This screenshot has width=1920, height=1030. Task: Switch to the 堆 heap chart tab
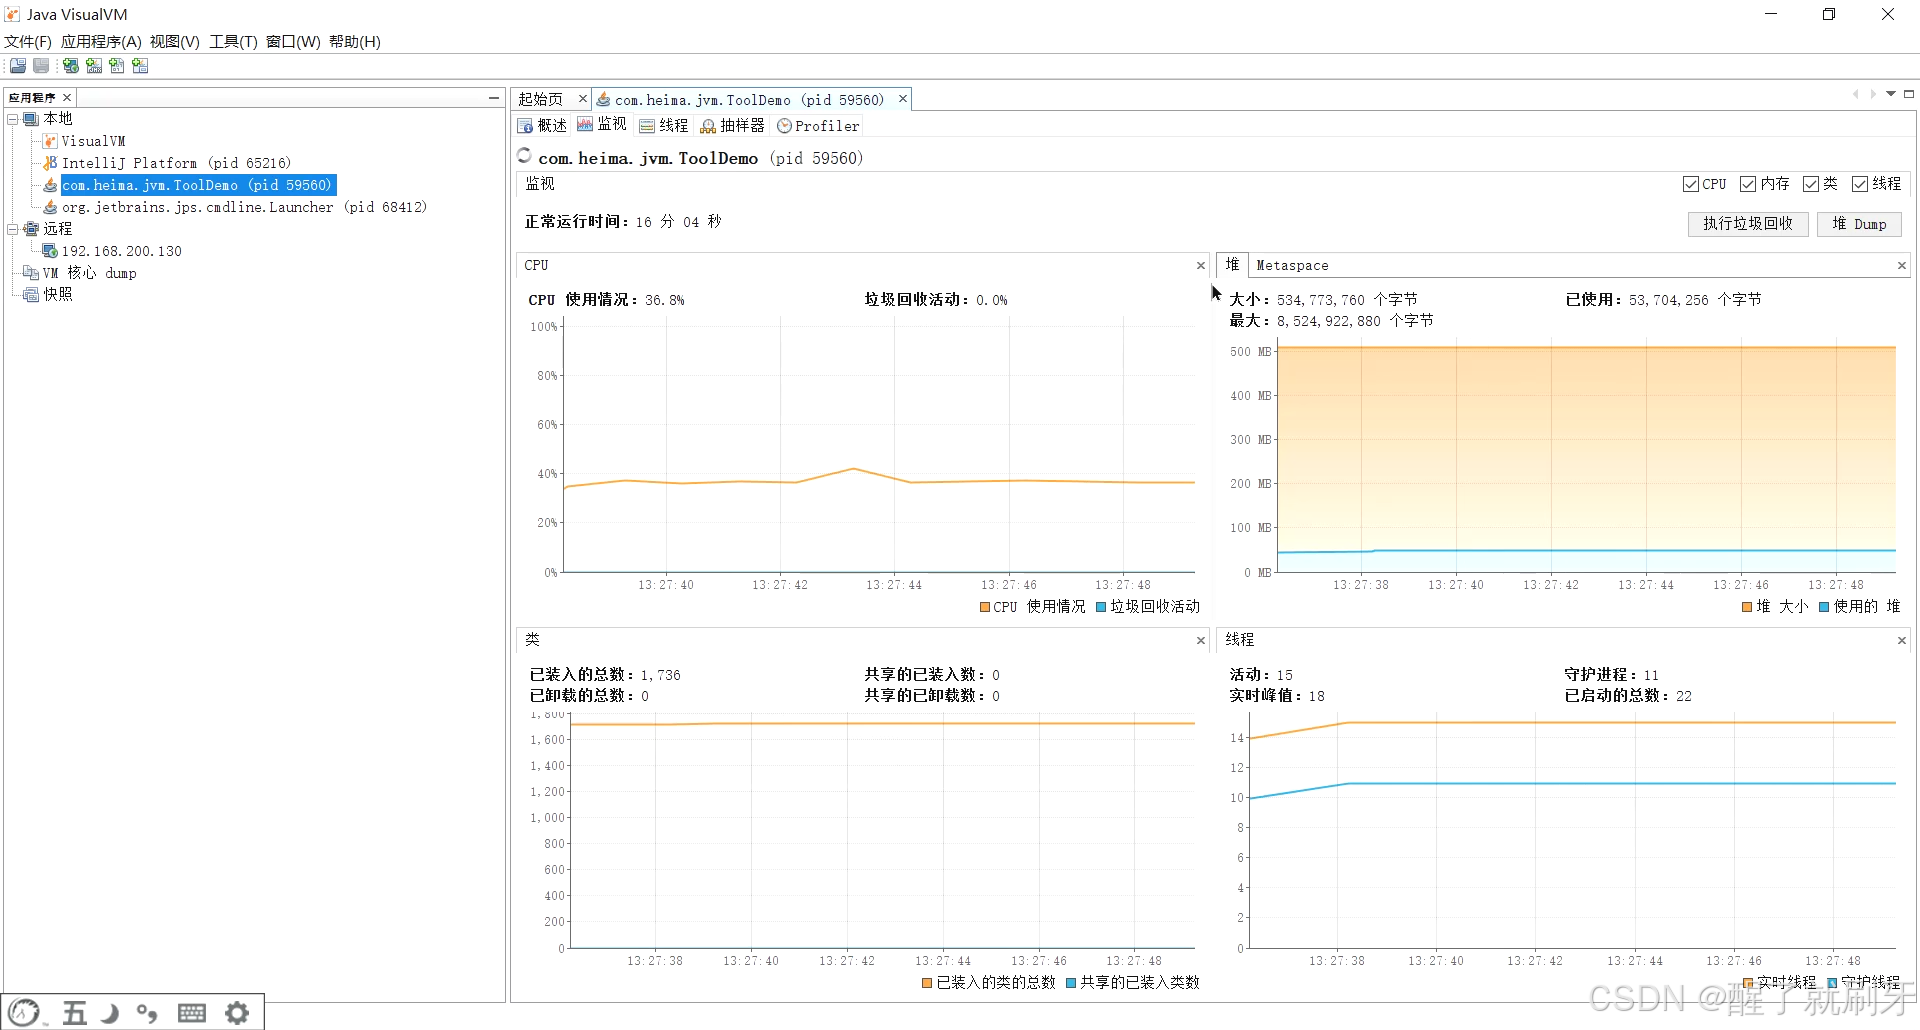tap(1232, 265)
